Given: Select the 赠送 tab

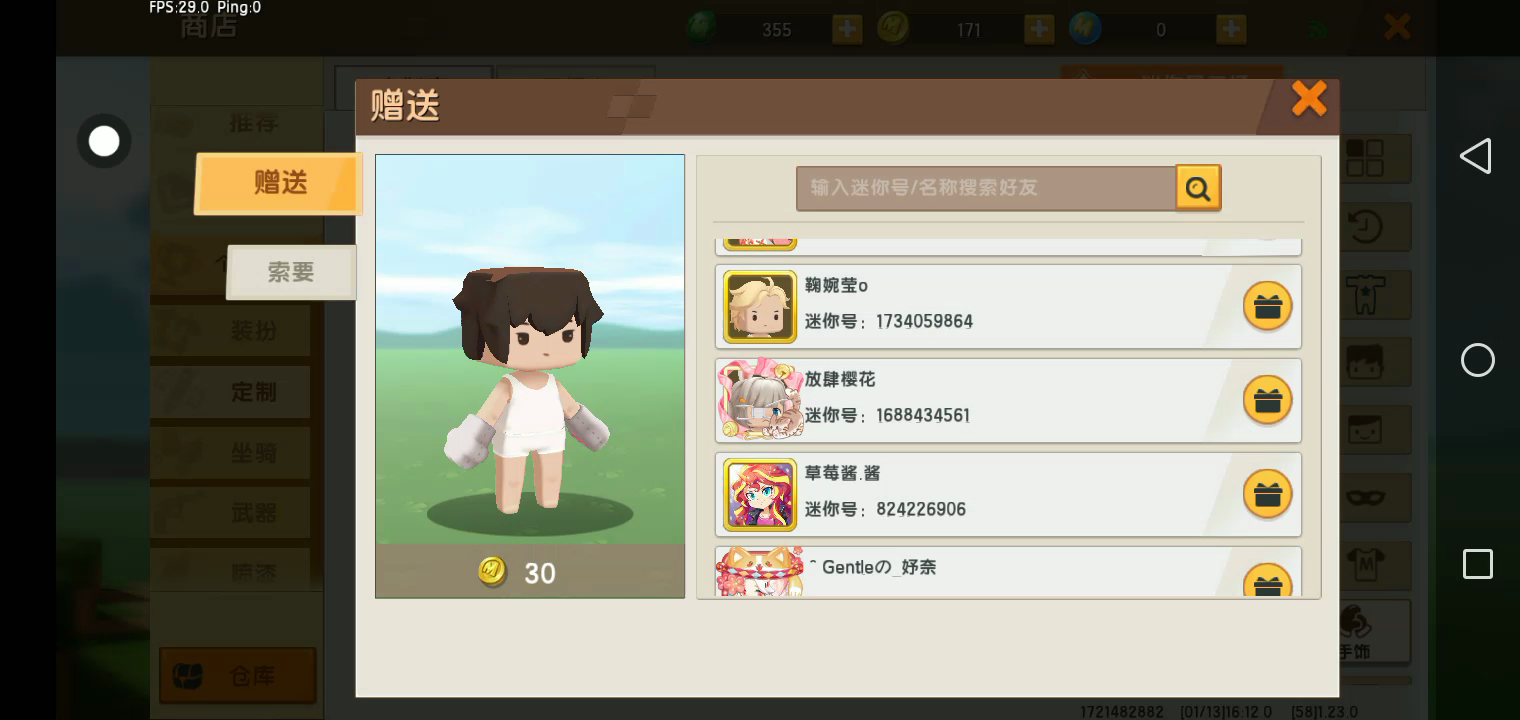Looking at the screenshot, I should click(279, 183).
